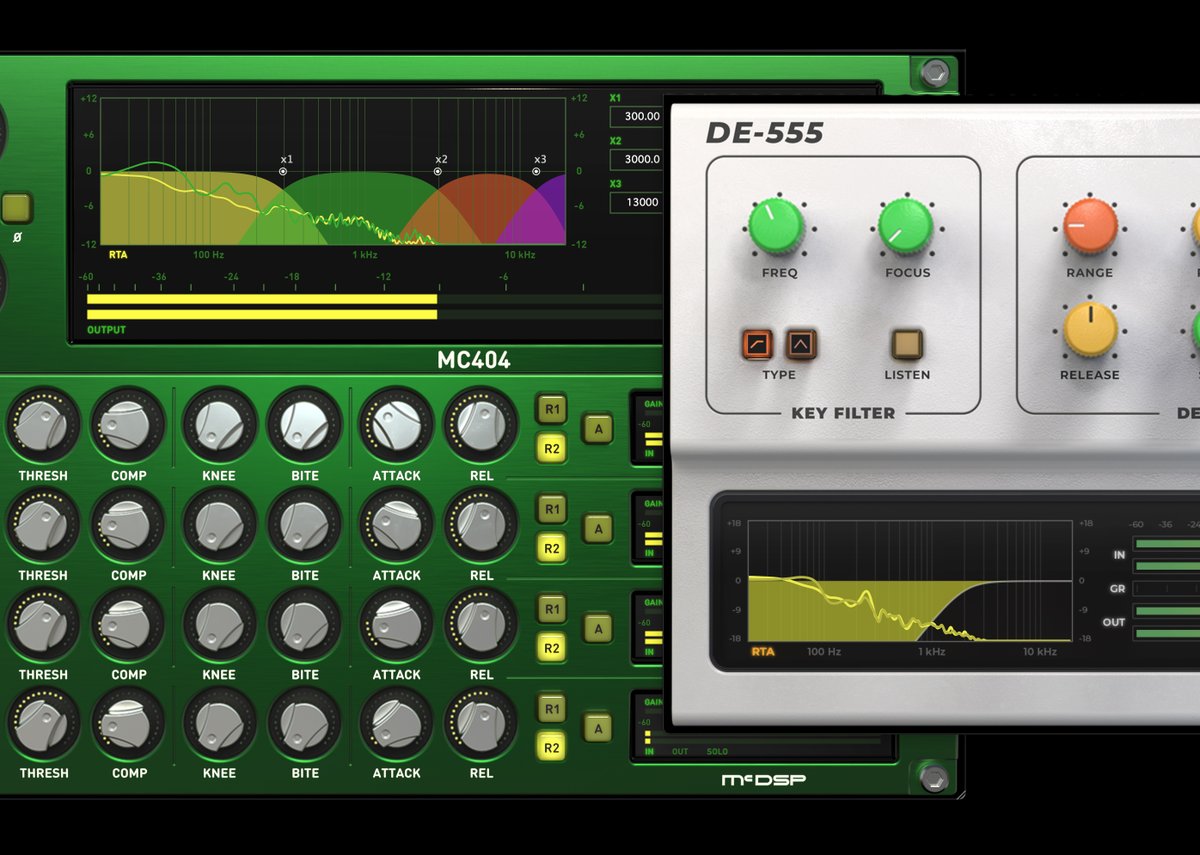Screen dimensions: 1200x855
Task: Click the second band COMP knob
Action: point(128,525)
